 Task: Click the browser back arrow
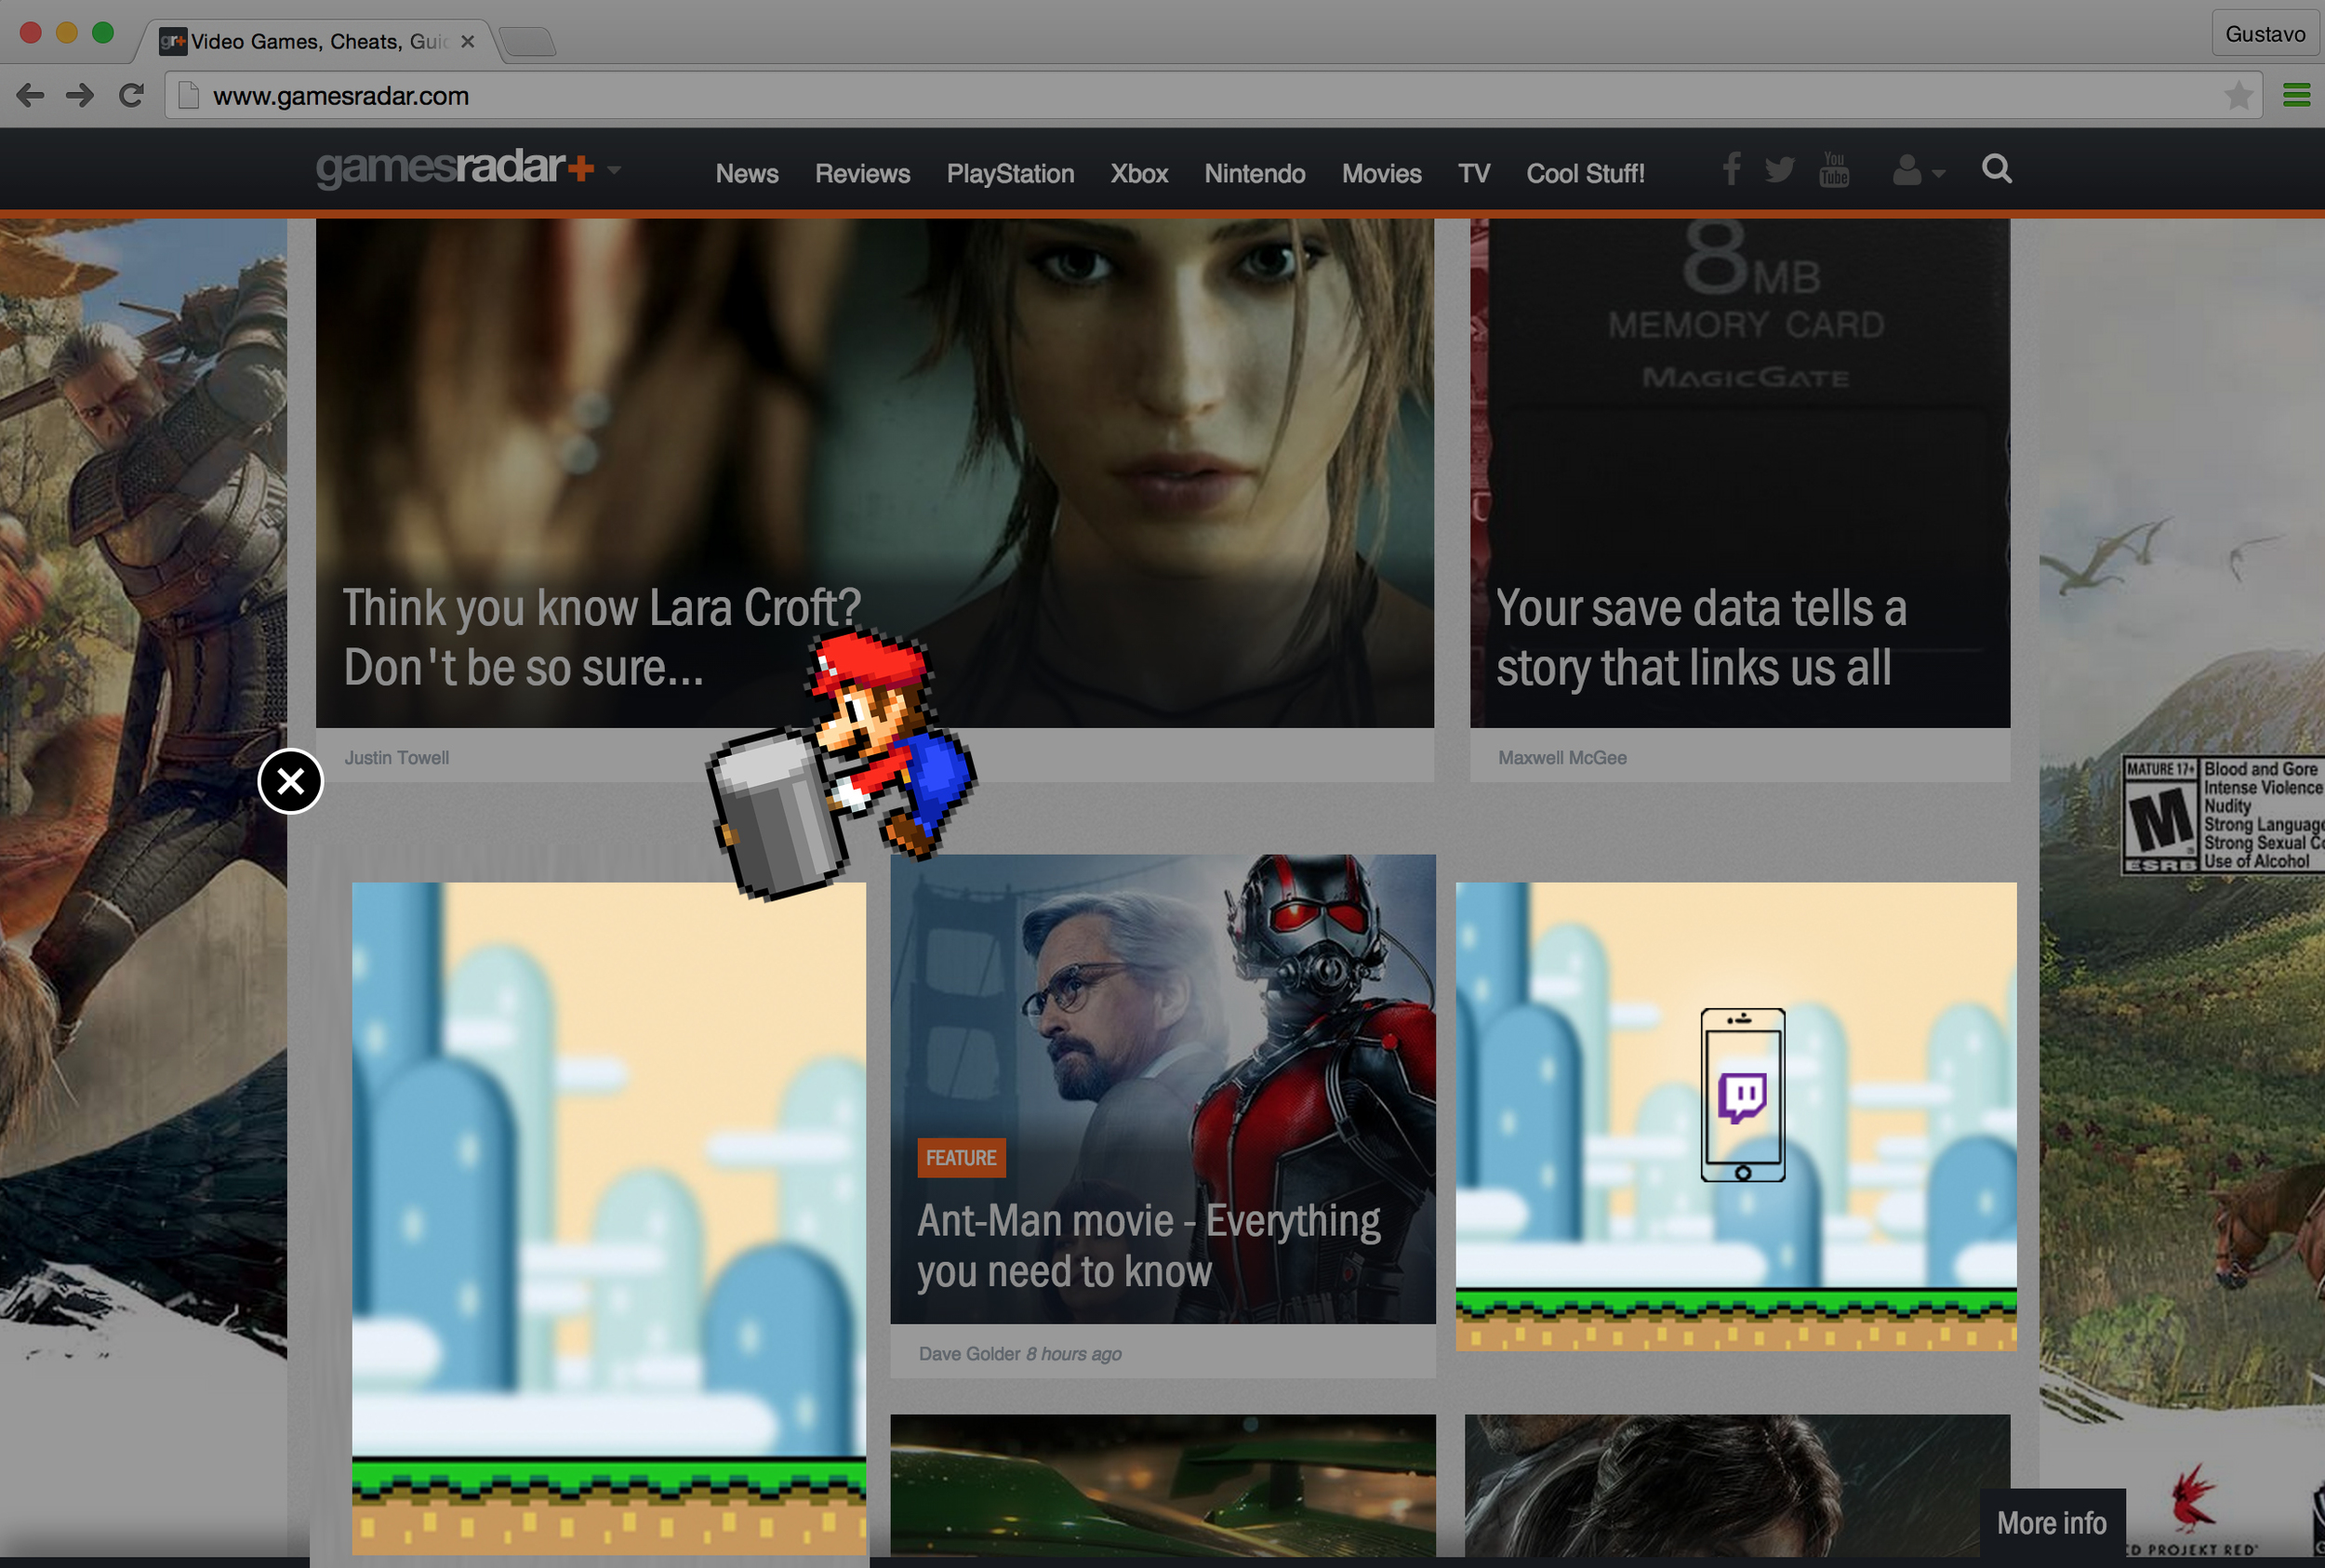tap(30, 96)
